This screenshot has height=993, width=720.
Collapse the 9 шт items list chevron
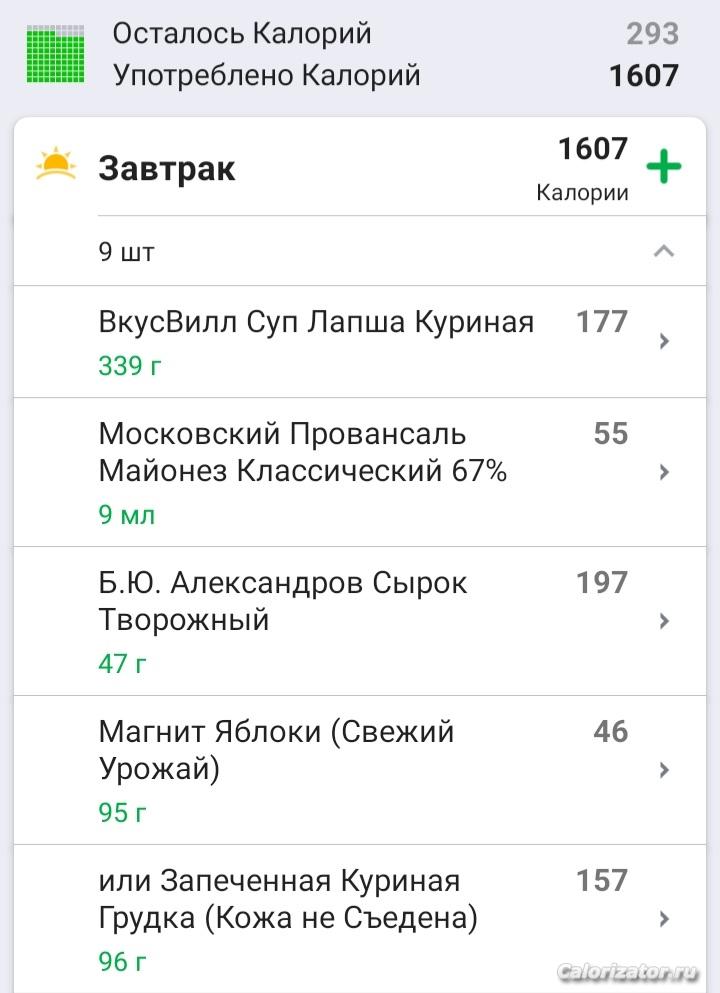coord(664,251)
